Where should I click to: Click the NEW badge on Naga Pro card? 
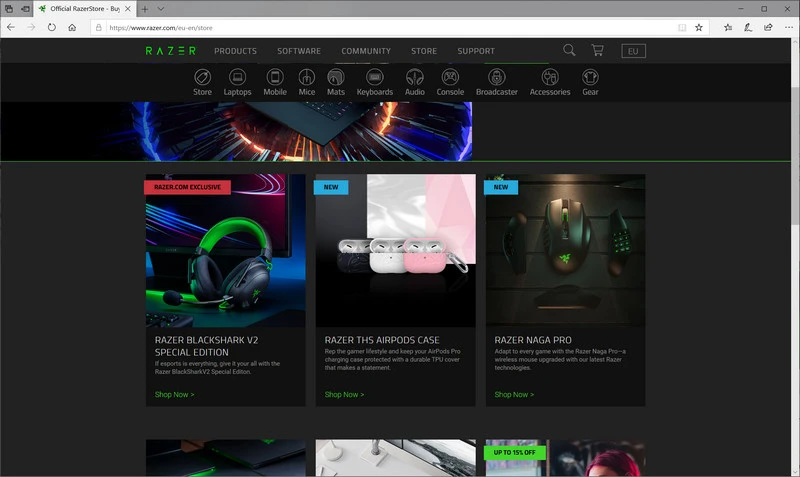point(501,187)
